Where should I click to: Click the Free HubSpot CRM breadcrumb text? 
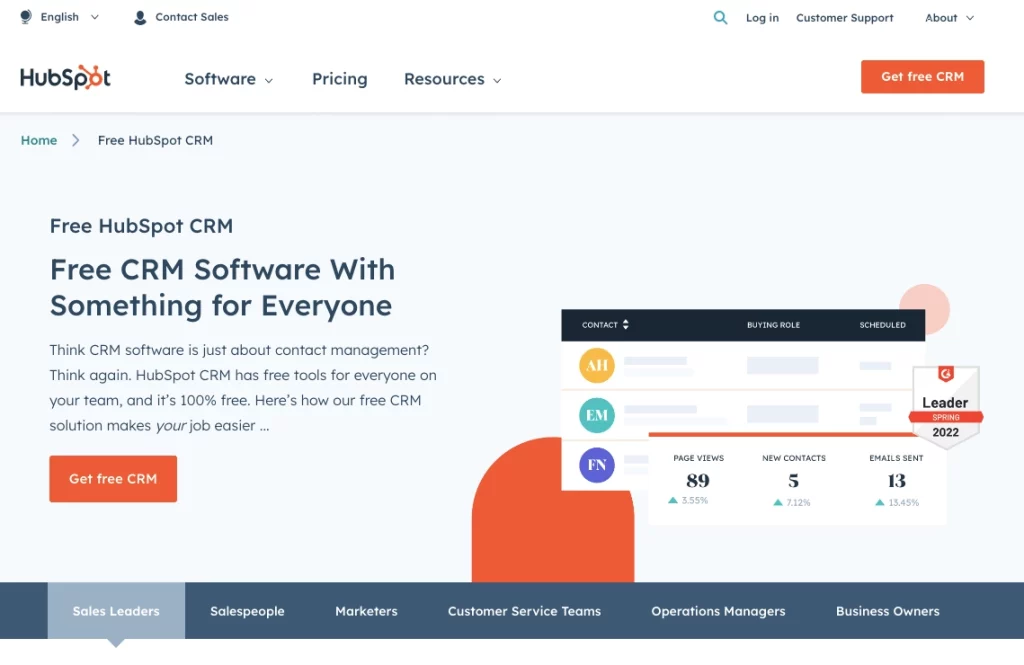(x=155, y=140)
